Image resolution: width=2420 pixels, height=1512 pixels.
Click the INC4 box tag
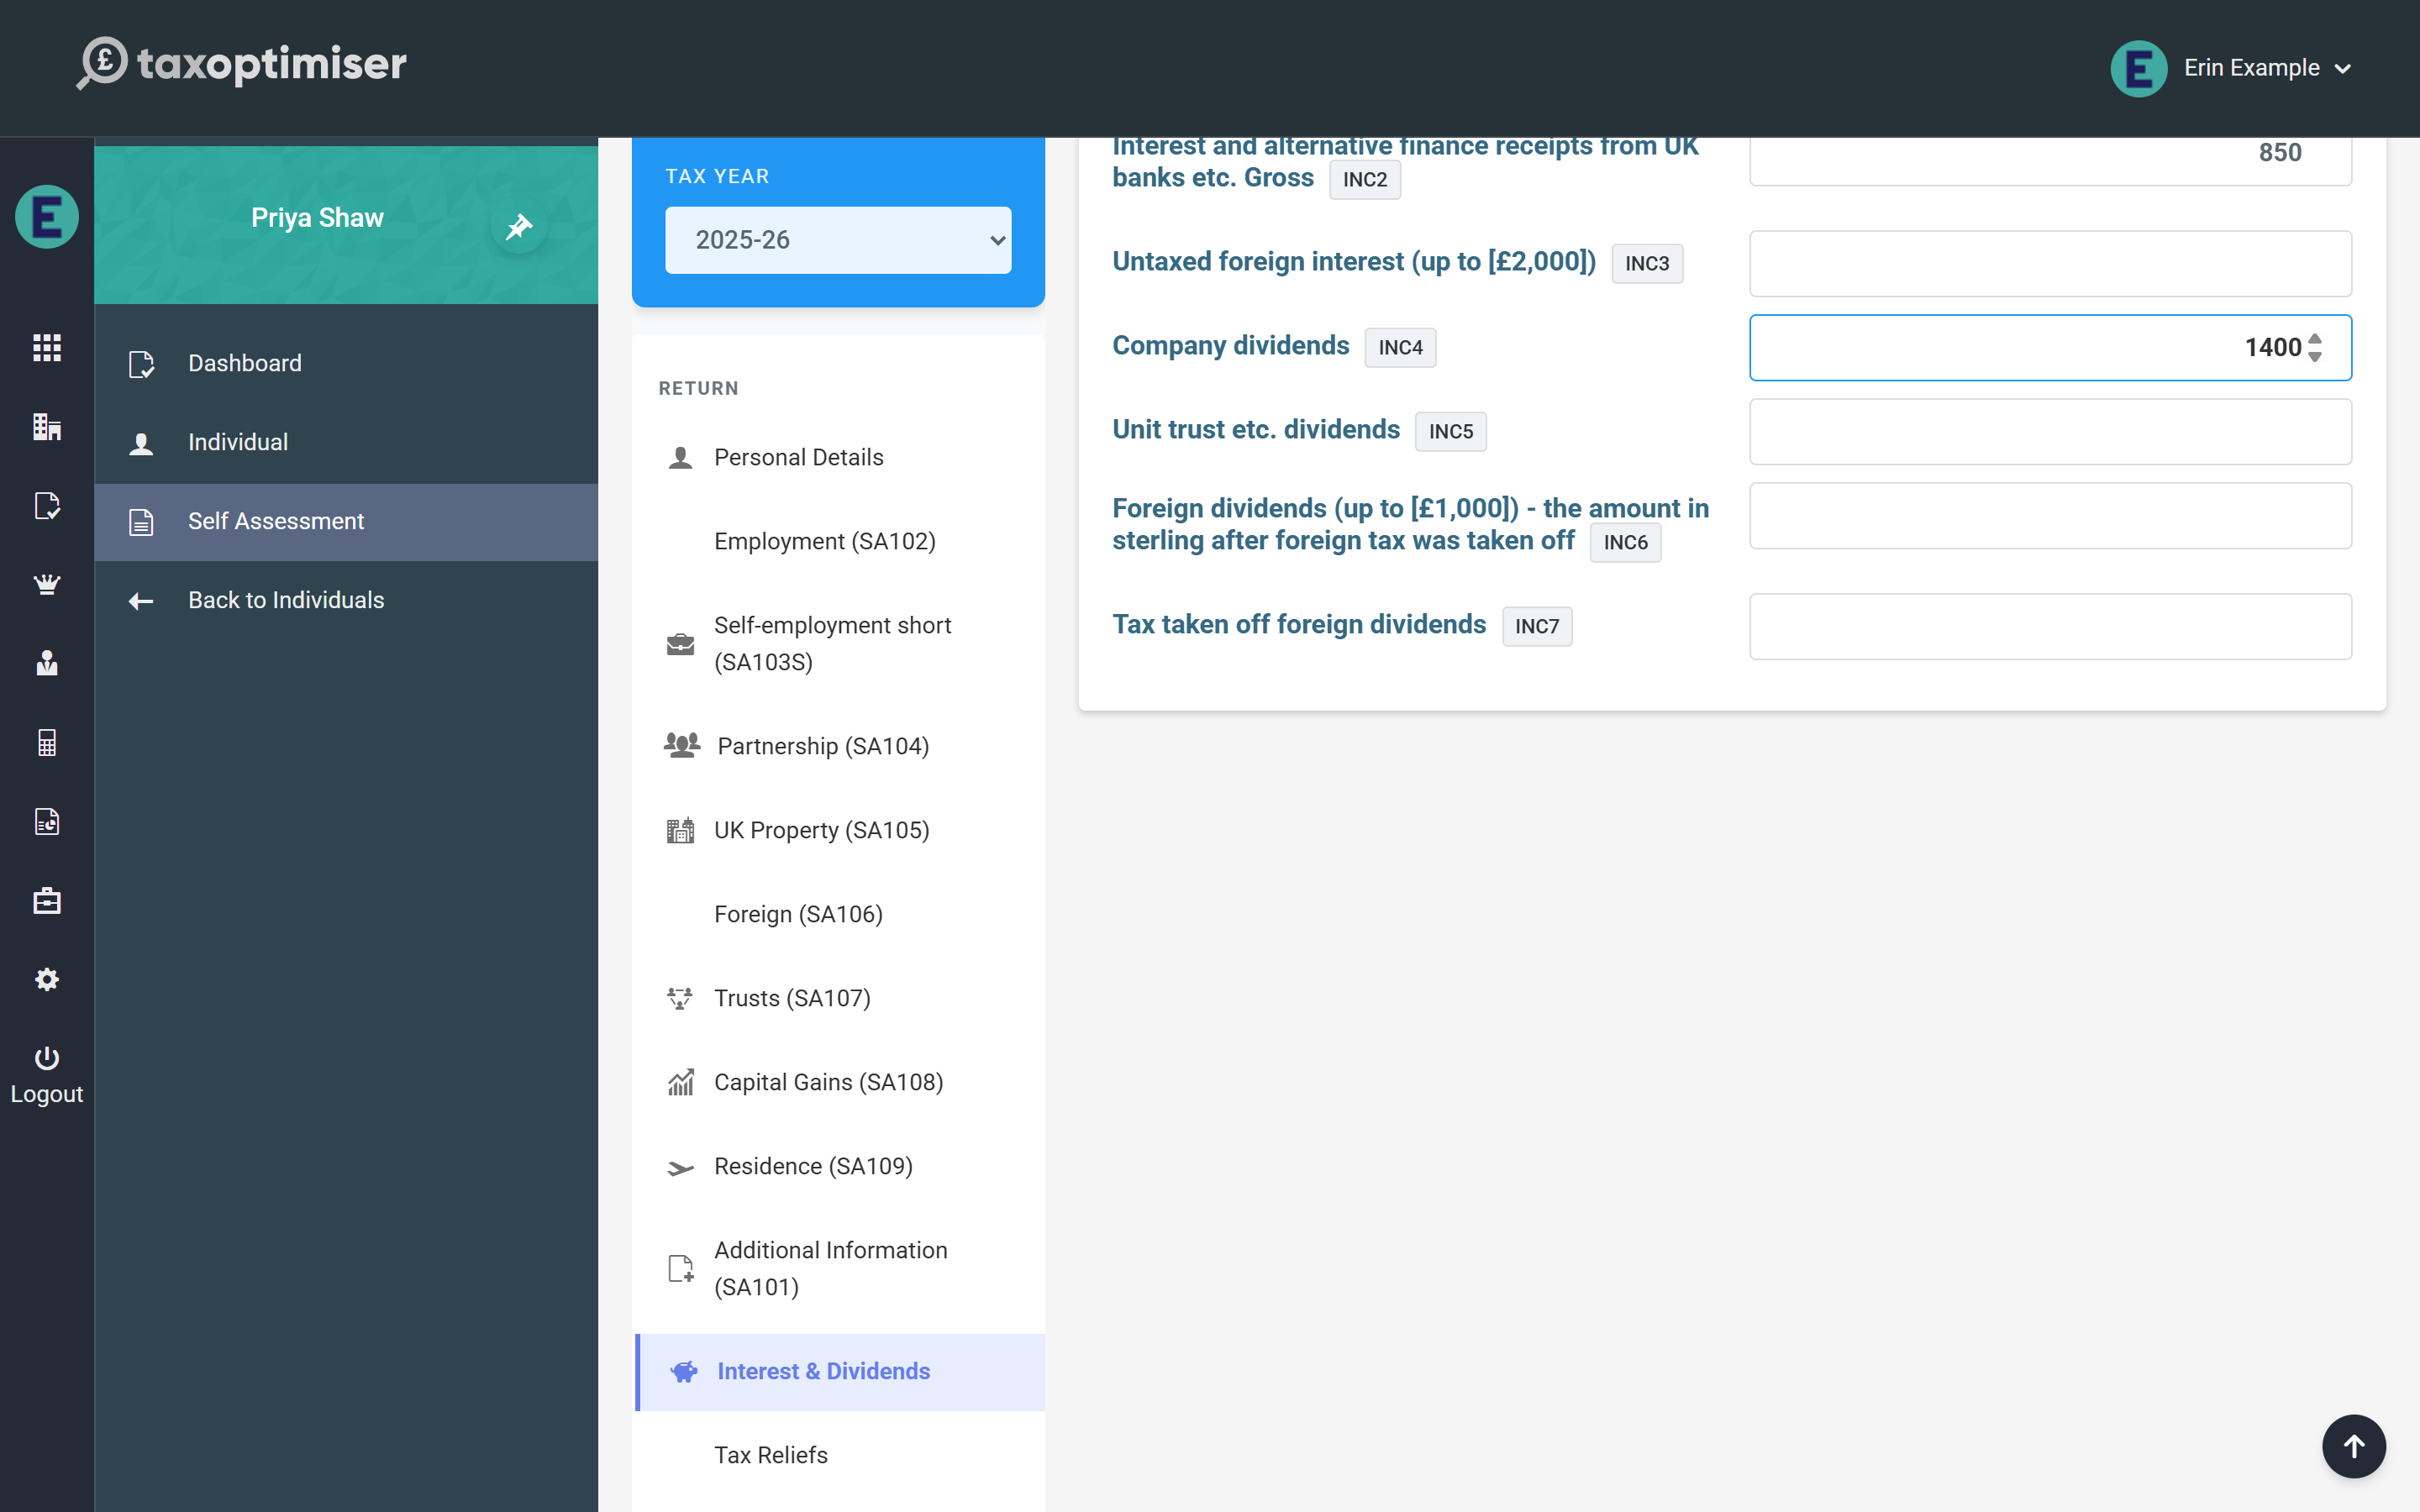(1400, 348)
